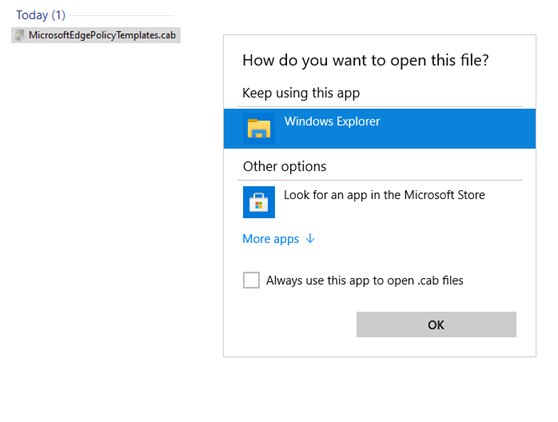Click the blue highlighted Windows Explorer row
Screen dimensions: 558x422
[380, 128]
